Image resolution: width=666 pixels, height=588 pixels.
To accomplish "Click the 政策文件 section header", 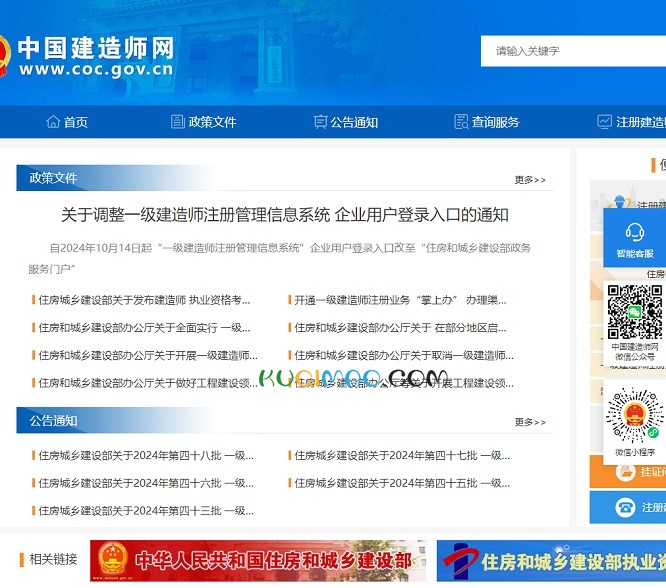I will coord(53,178).
